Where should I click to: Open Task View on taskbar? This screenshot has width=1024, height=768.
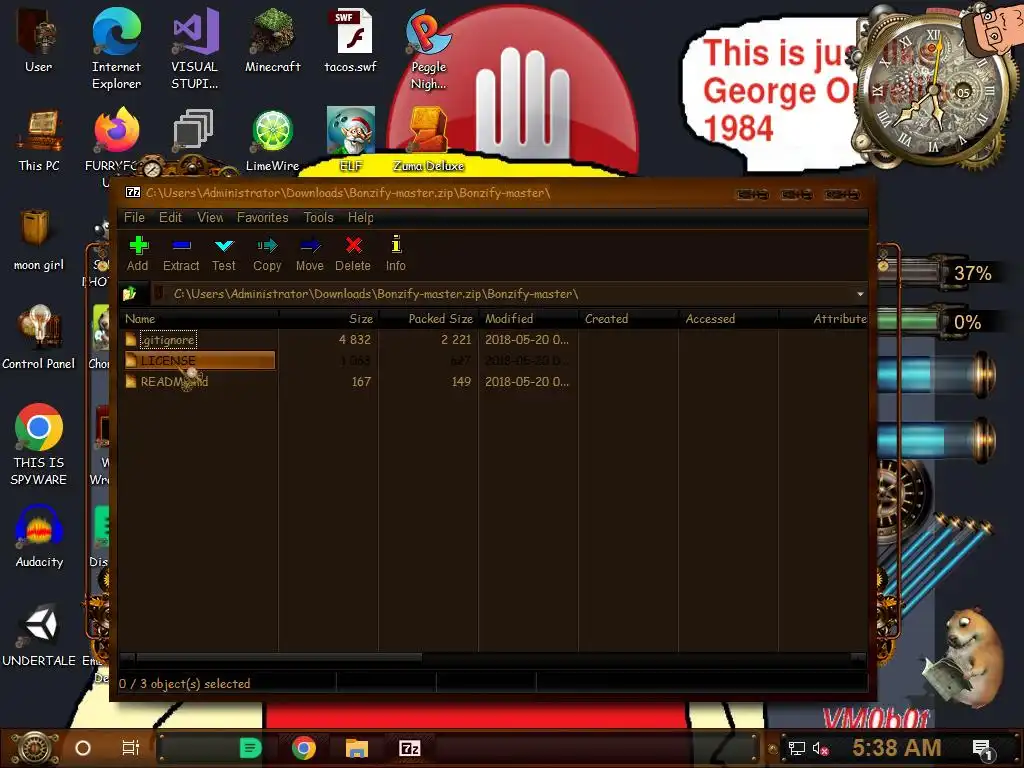click(131, 748)
